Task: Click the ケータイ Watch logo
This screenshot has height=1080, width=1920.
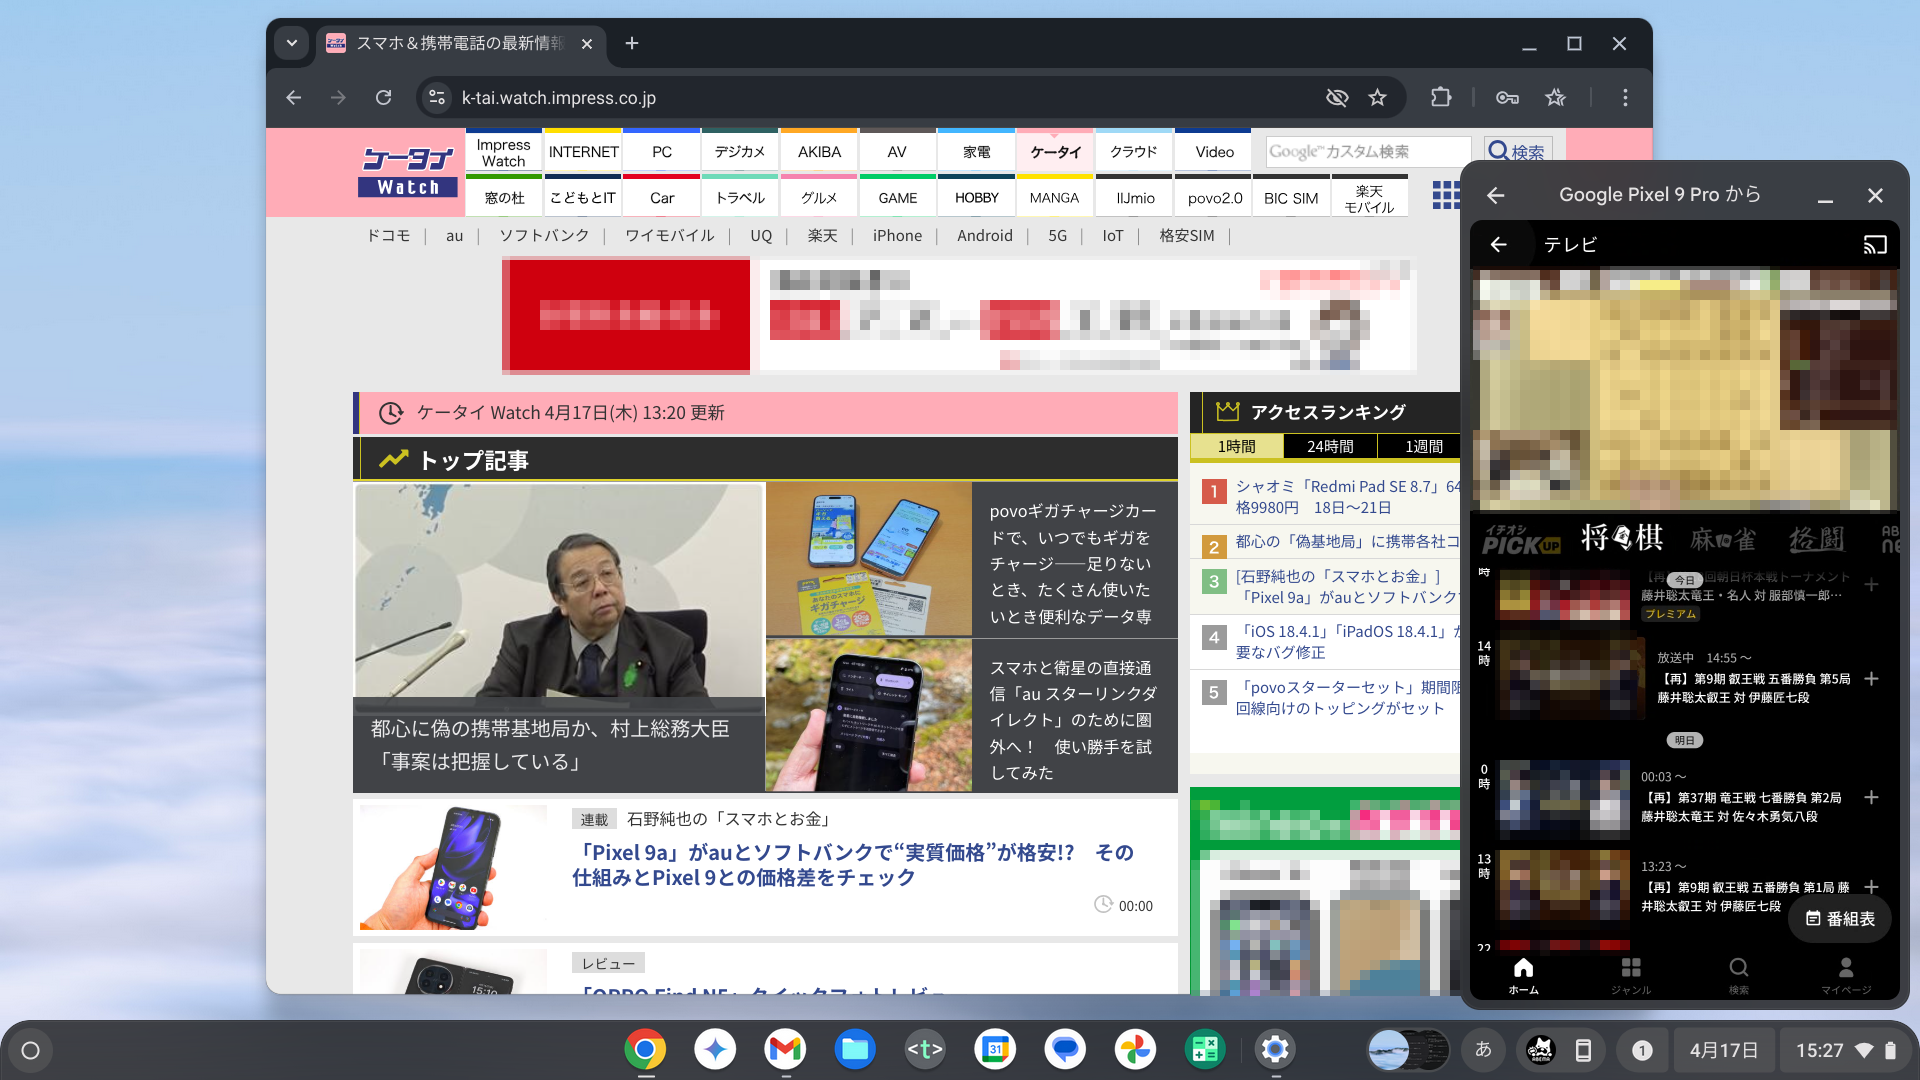Action: tap(408, 172)
